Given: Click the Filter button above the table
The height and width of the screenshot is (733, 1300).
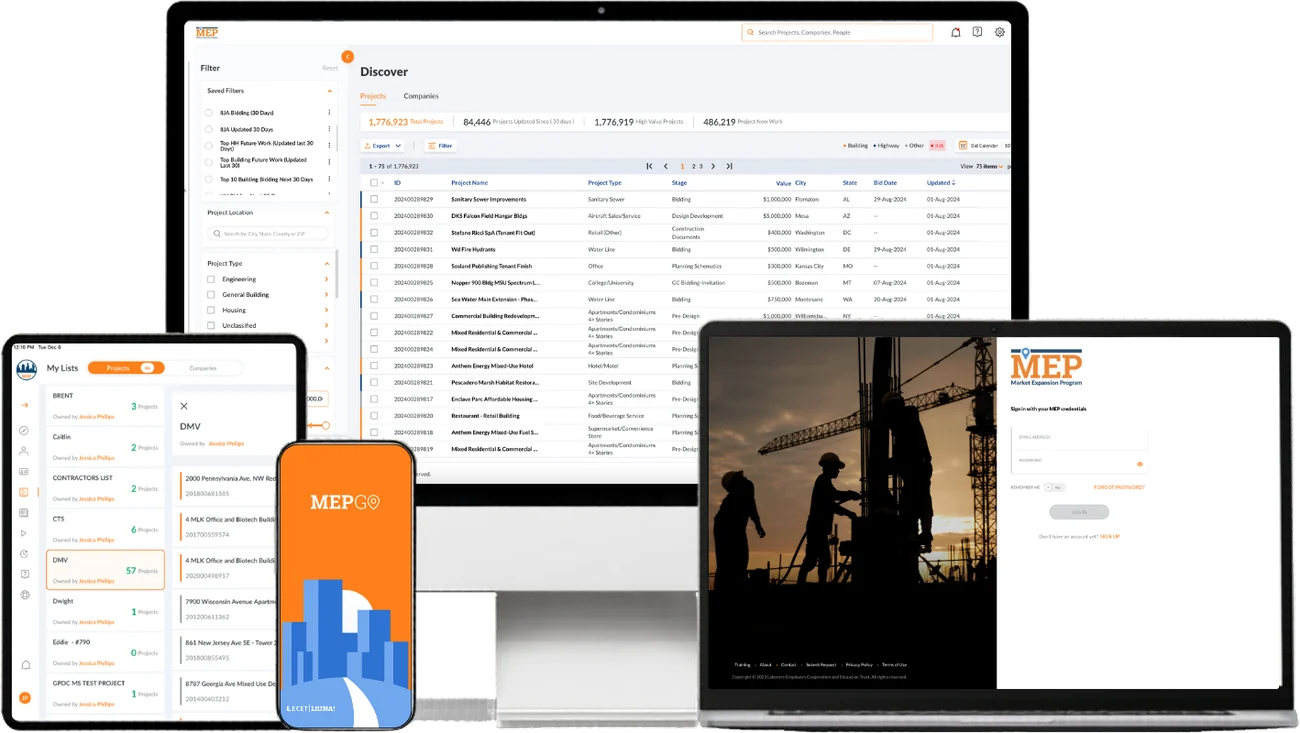Looking at the screenshot, I should [440, 146].
